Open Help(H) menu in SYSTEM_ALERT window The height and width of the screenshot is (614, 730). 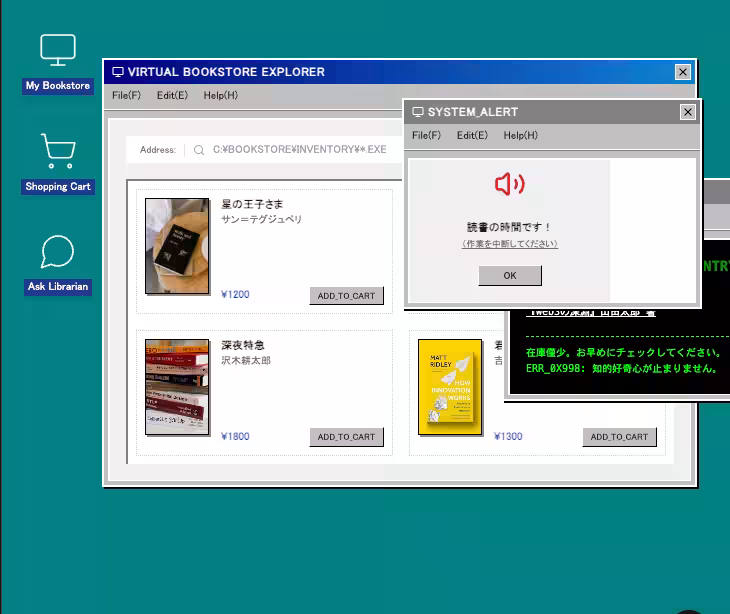520,135
